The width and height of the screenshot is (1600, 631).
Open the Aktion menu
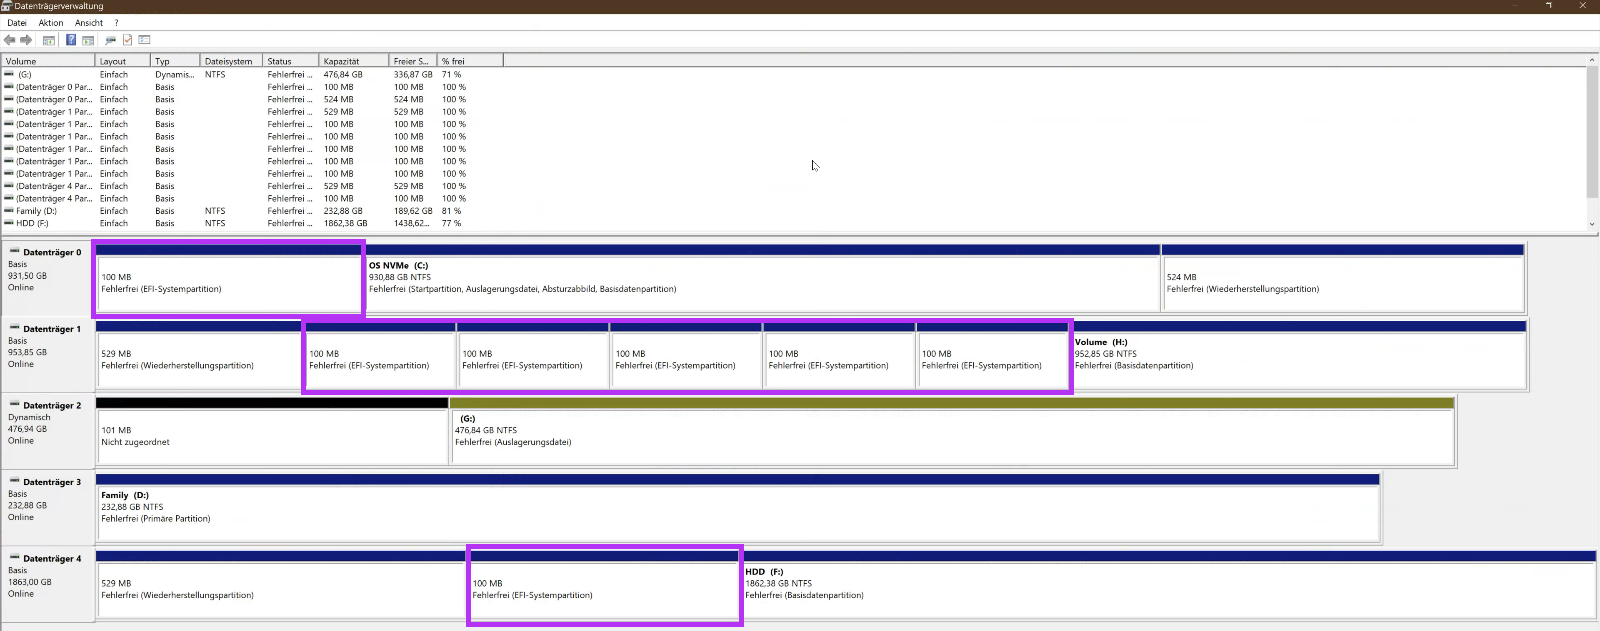[51, 23]
